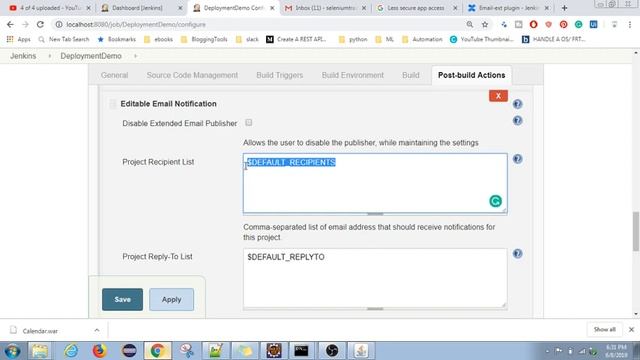Save the job configuration
Screen dimensions: 640x360
(122, 299)
